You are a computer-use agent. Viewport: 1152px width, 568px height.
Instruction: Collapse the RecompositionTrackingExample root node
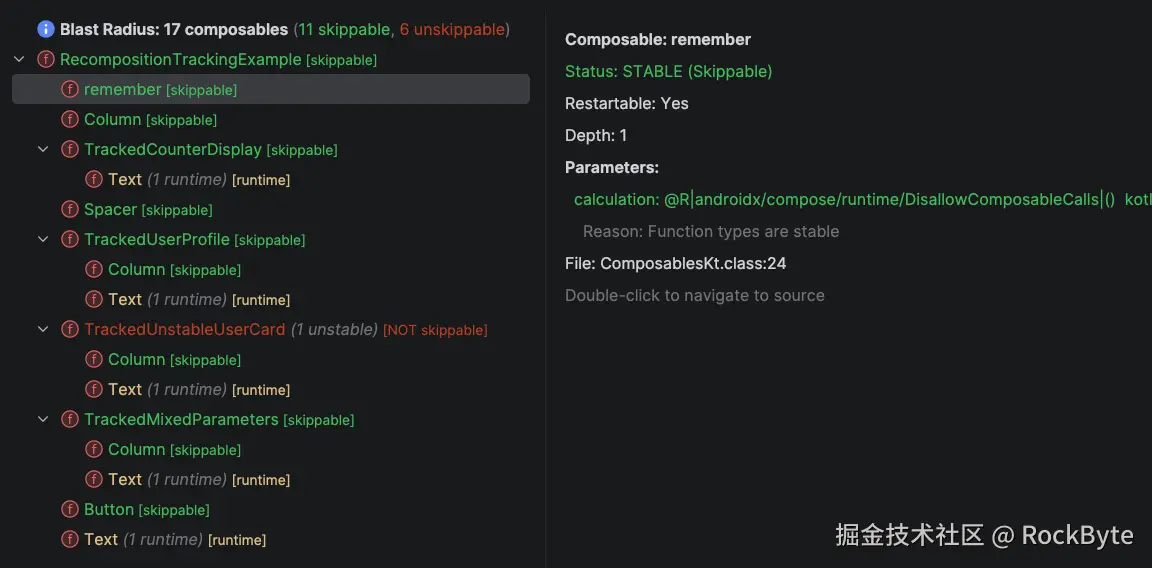pyautogui.click(x=19, y=60)
